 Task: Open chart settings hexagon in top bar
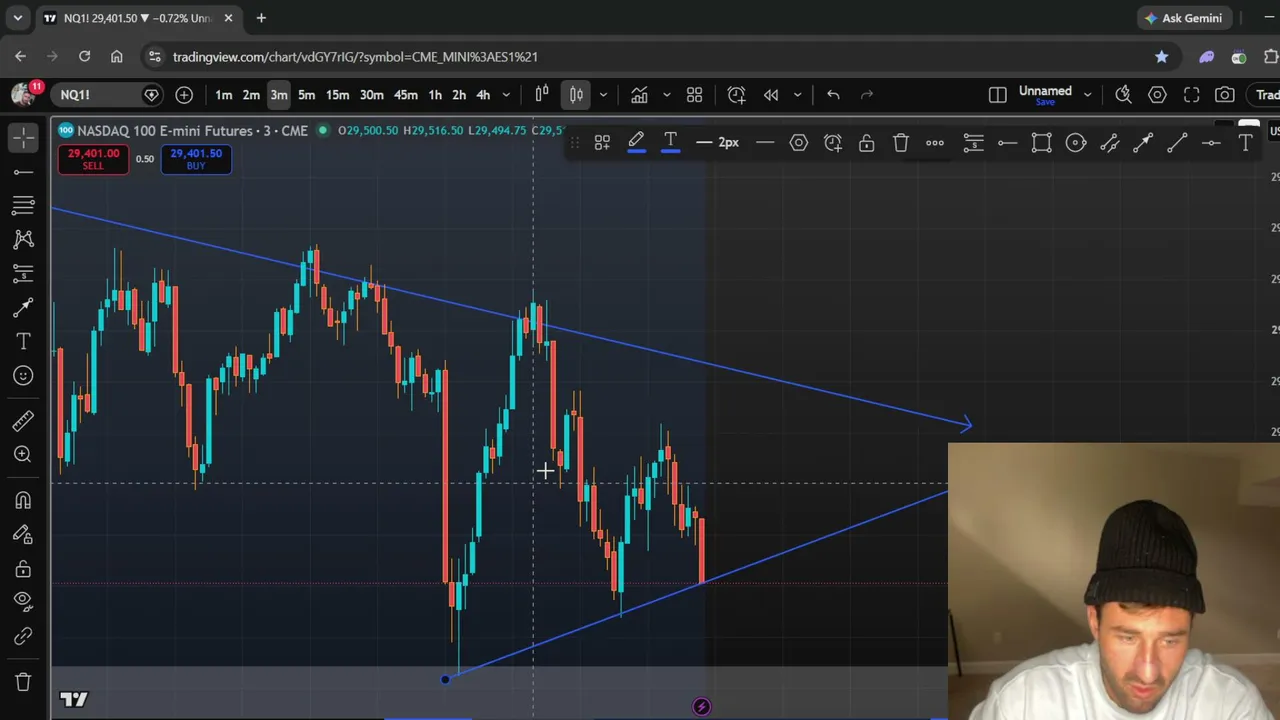point(1158,95)
